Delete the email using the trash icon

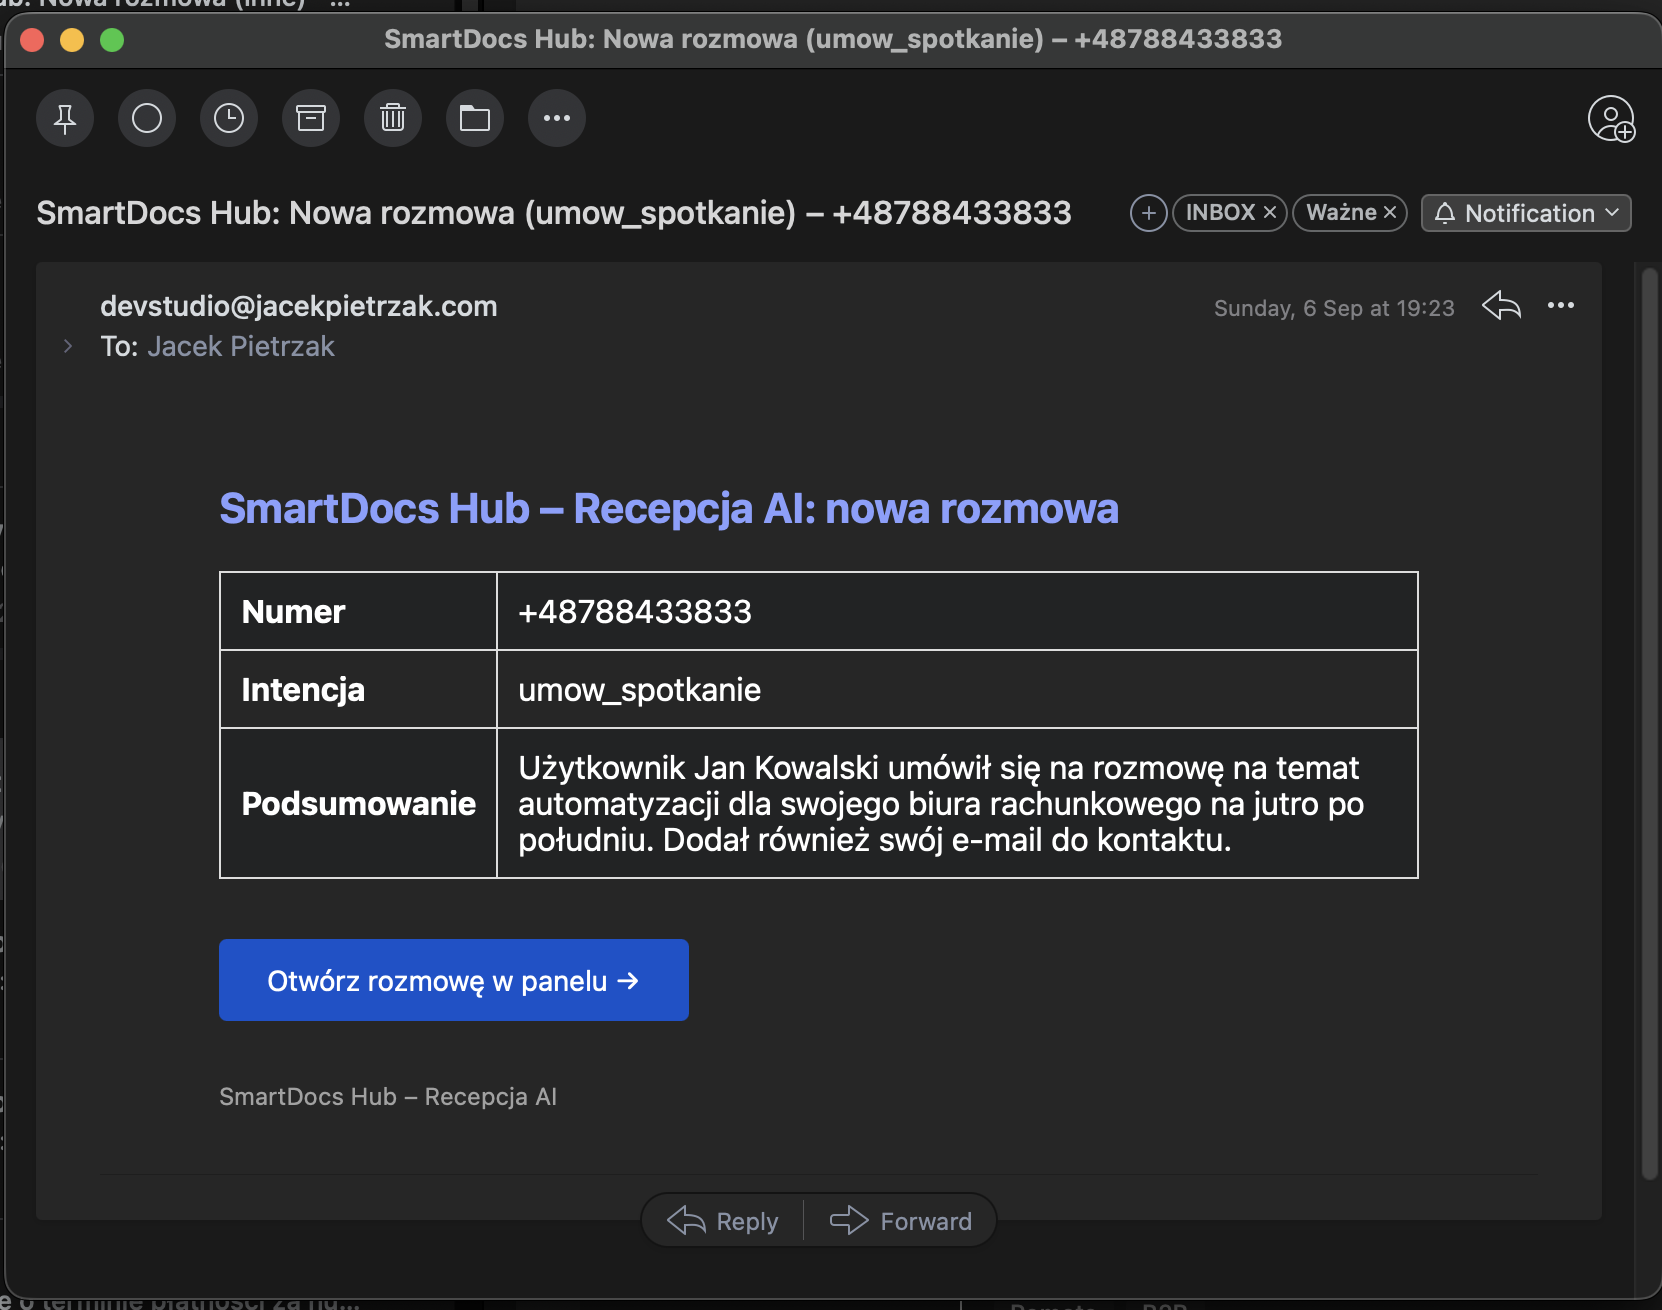point(393,118)
